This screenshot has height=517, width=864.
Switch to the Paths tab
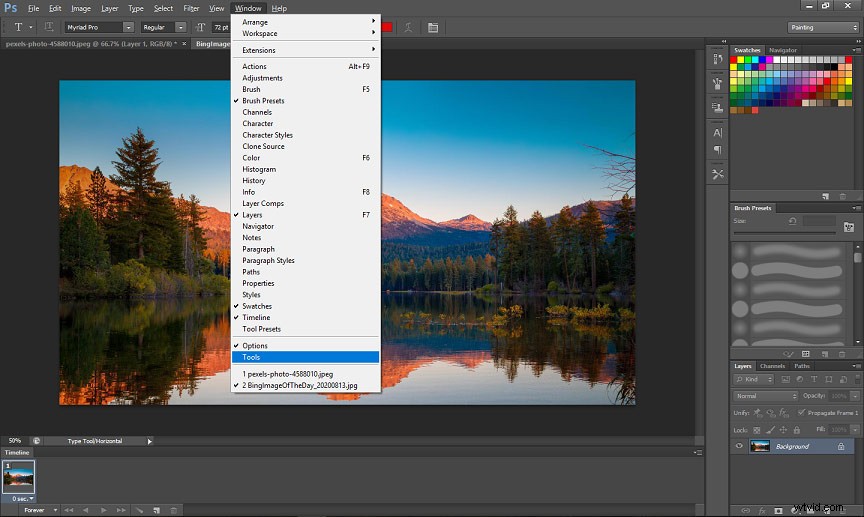[x=802, y=366]
